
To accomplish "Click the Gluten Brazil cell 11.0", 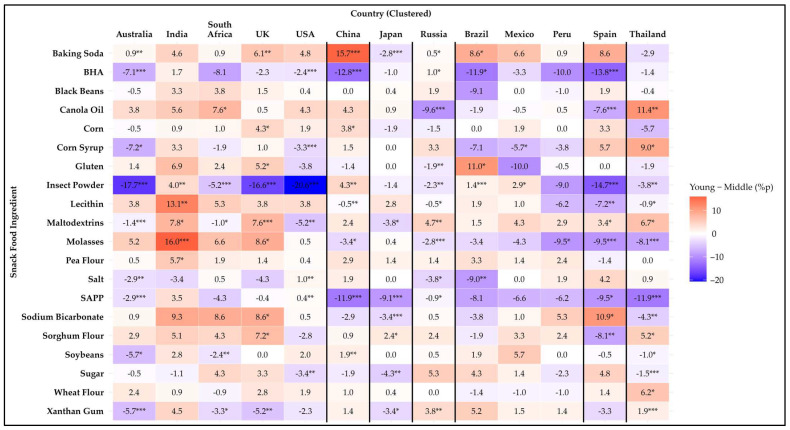I will (477, 166).
